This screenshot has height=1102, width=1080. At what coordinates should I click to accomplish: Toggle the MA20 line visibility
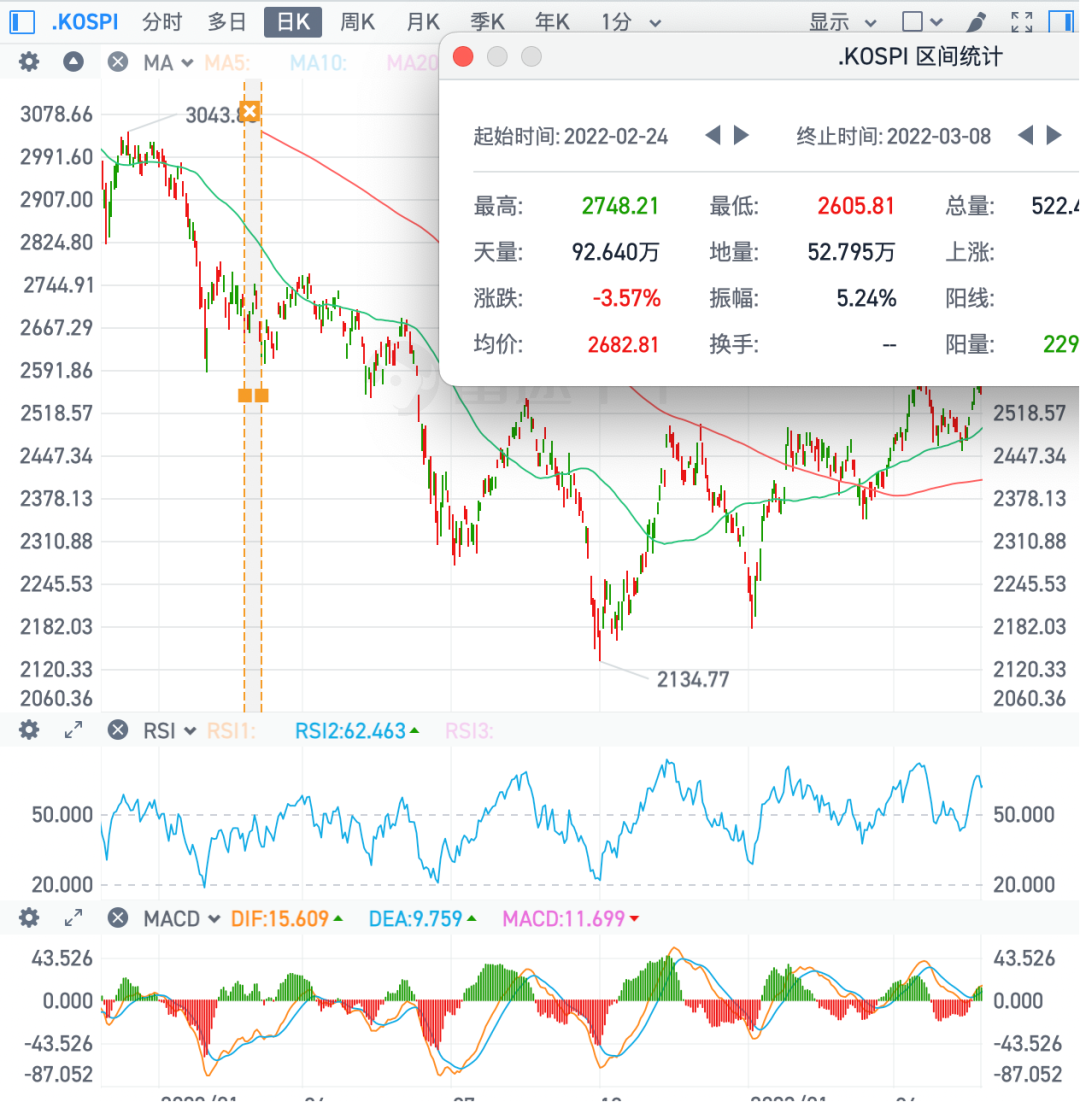(412, 63)
